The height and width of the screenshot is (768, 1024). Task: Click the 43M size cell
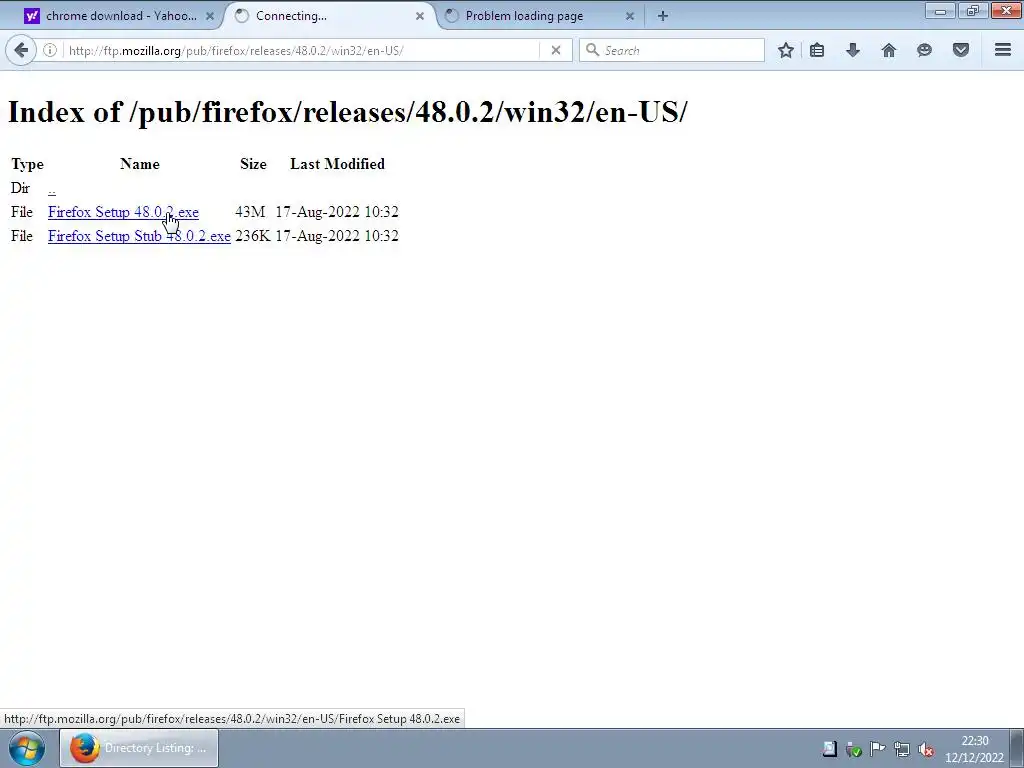(250, 212)
